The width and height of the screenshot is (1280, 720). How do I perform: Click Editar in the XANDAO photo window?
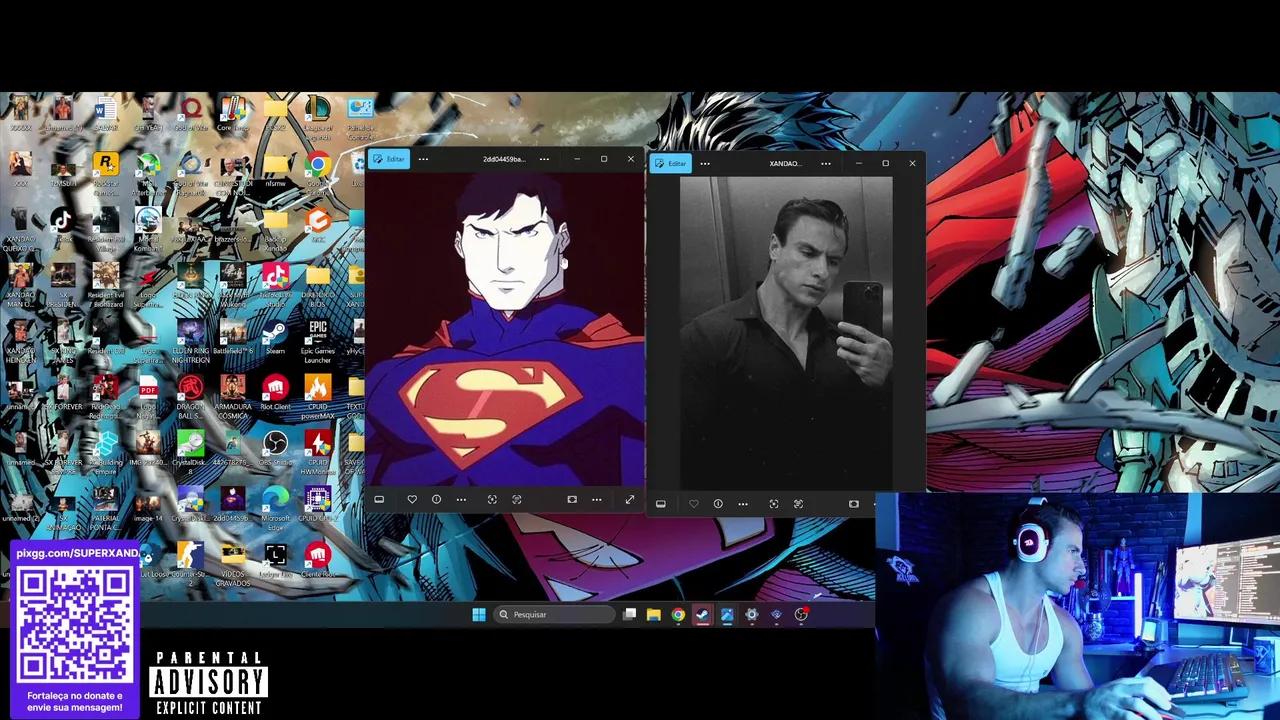(670, 163)
